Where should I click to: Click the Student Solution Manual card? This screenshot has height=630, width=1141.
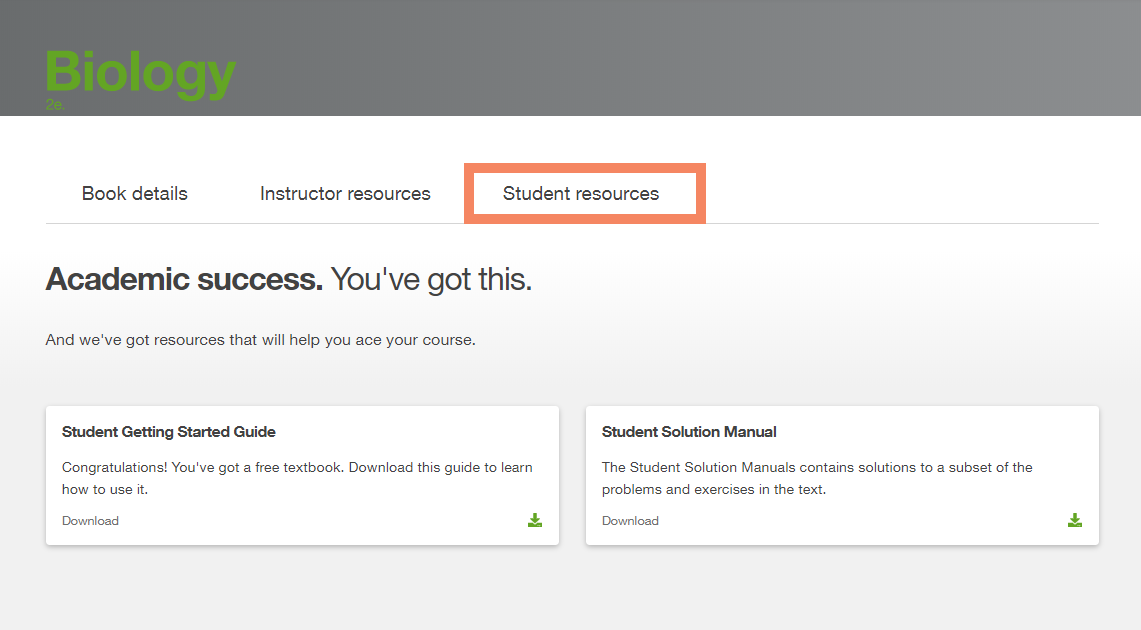pos(842,475)
